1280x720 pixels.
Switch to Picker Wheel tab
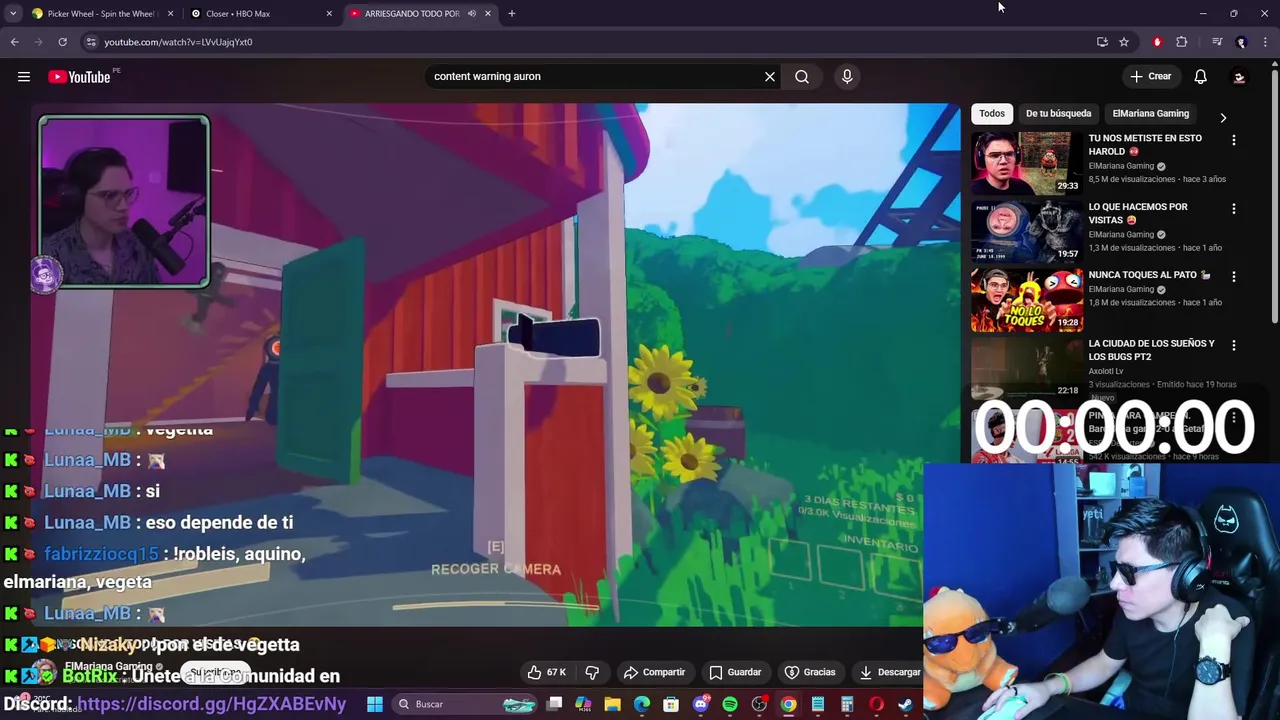[100, 14]
